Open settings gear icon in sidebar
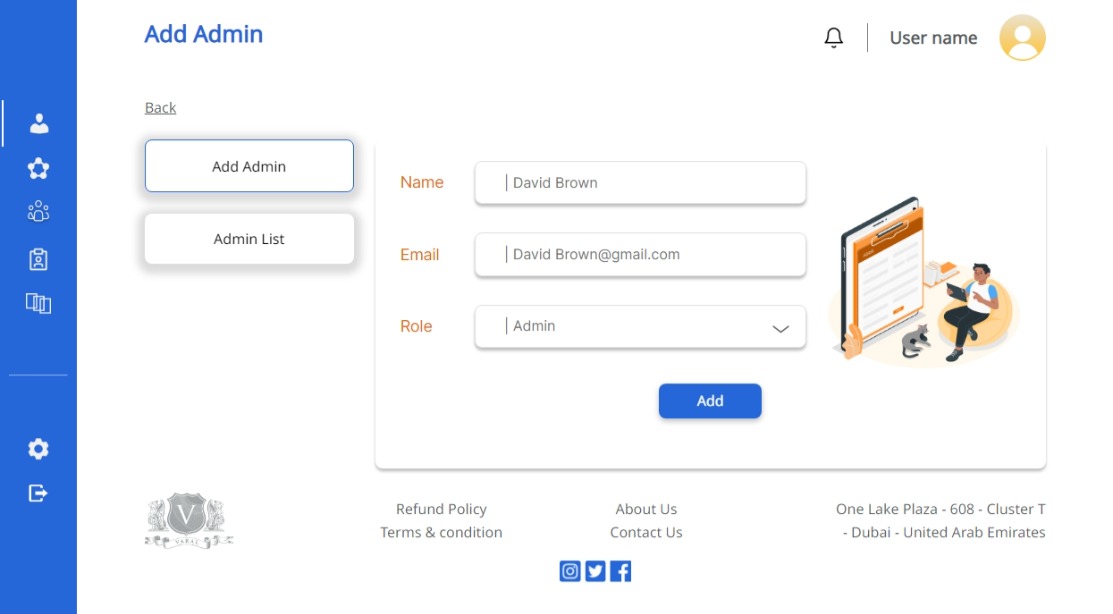The image size is (1113, 614). pos(38,449)
